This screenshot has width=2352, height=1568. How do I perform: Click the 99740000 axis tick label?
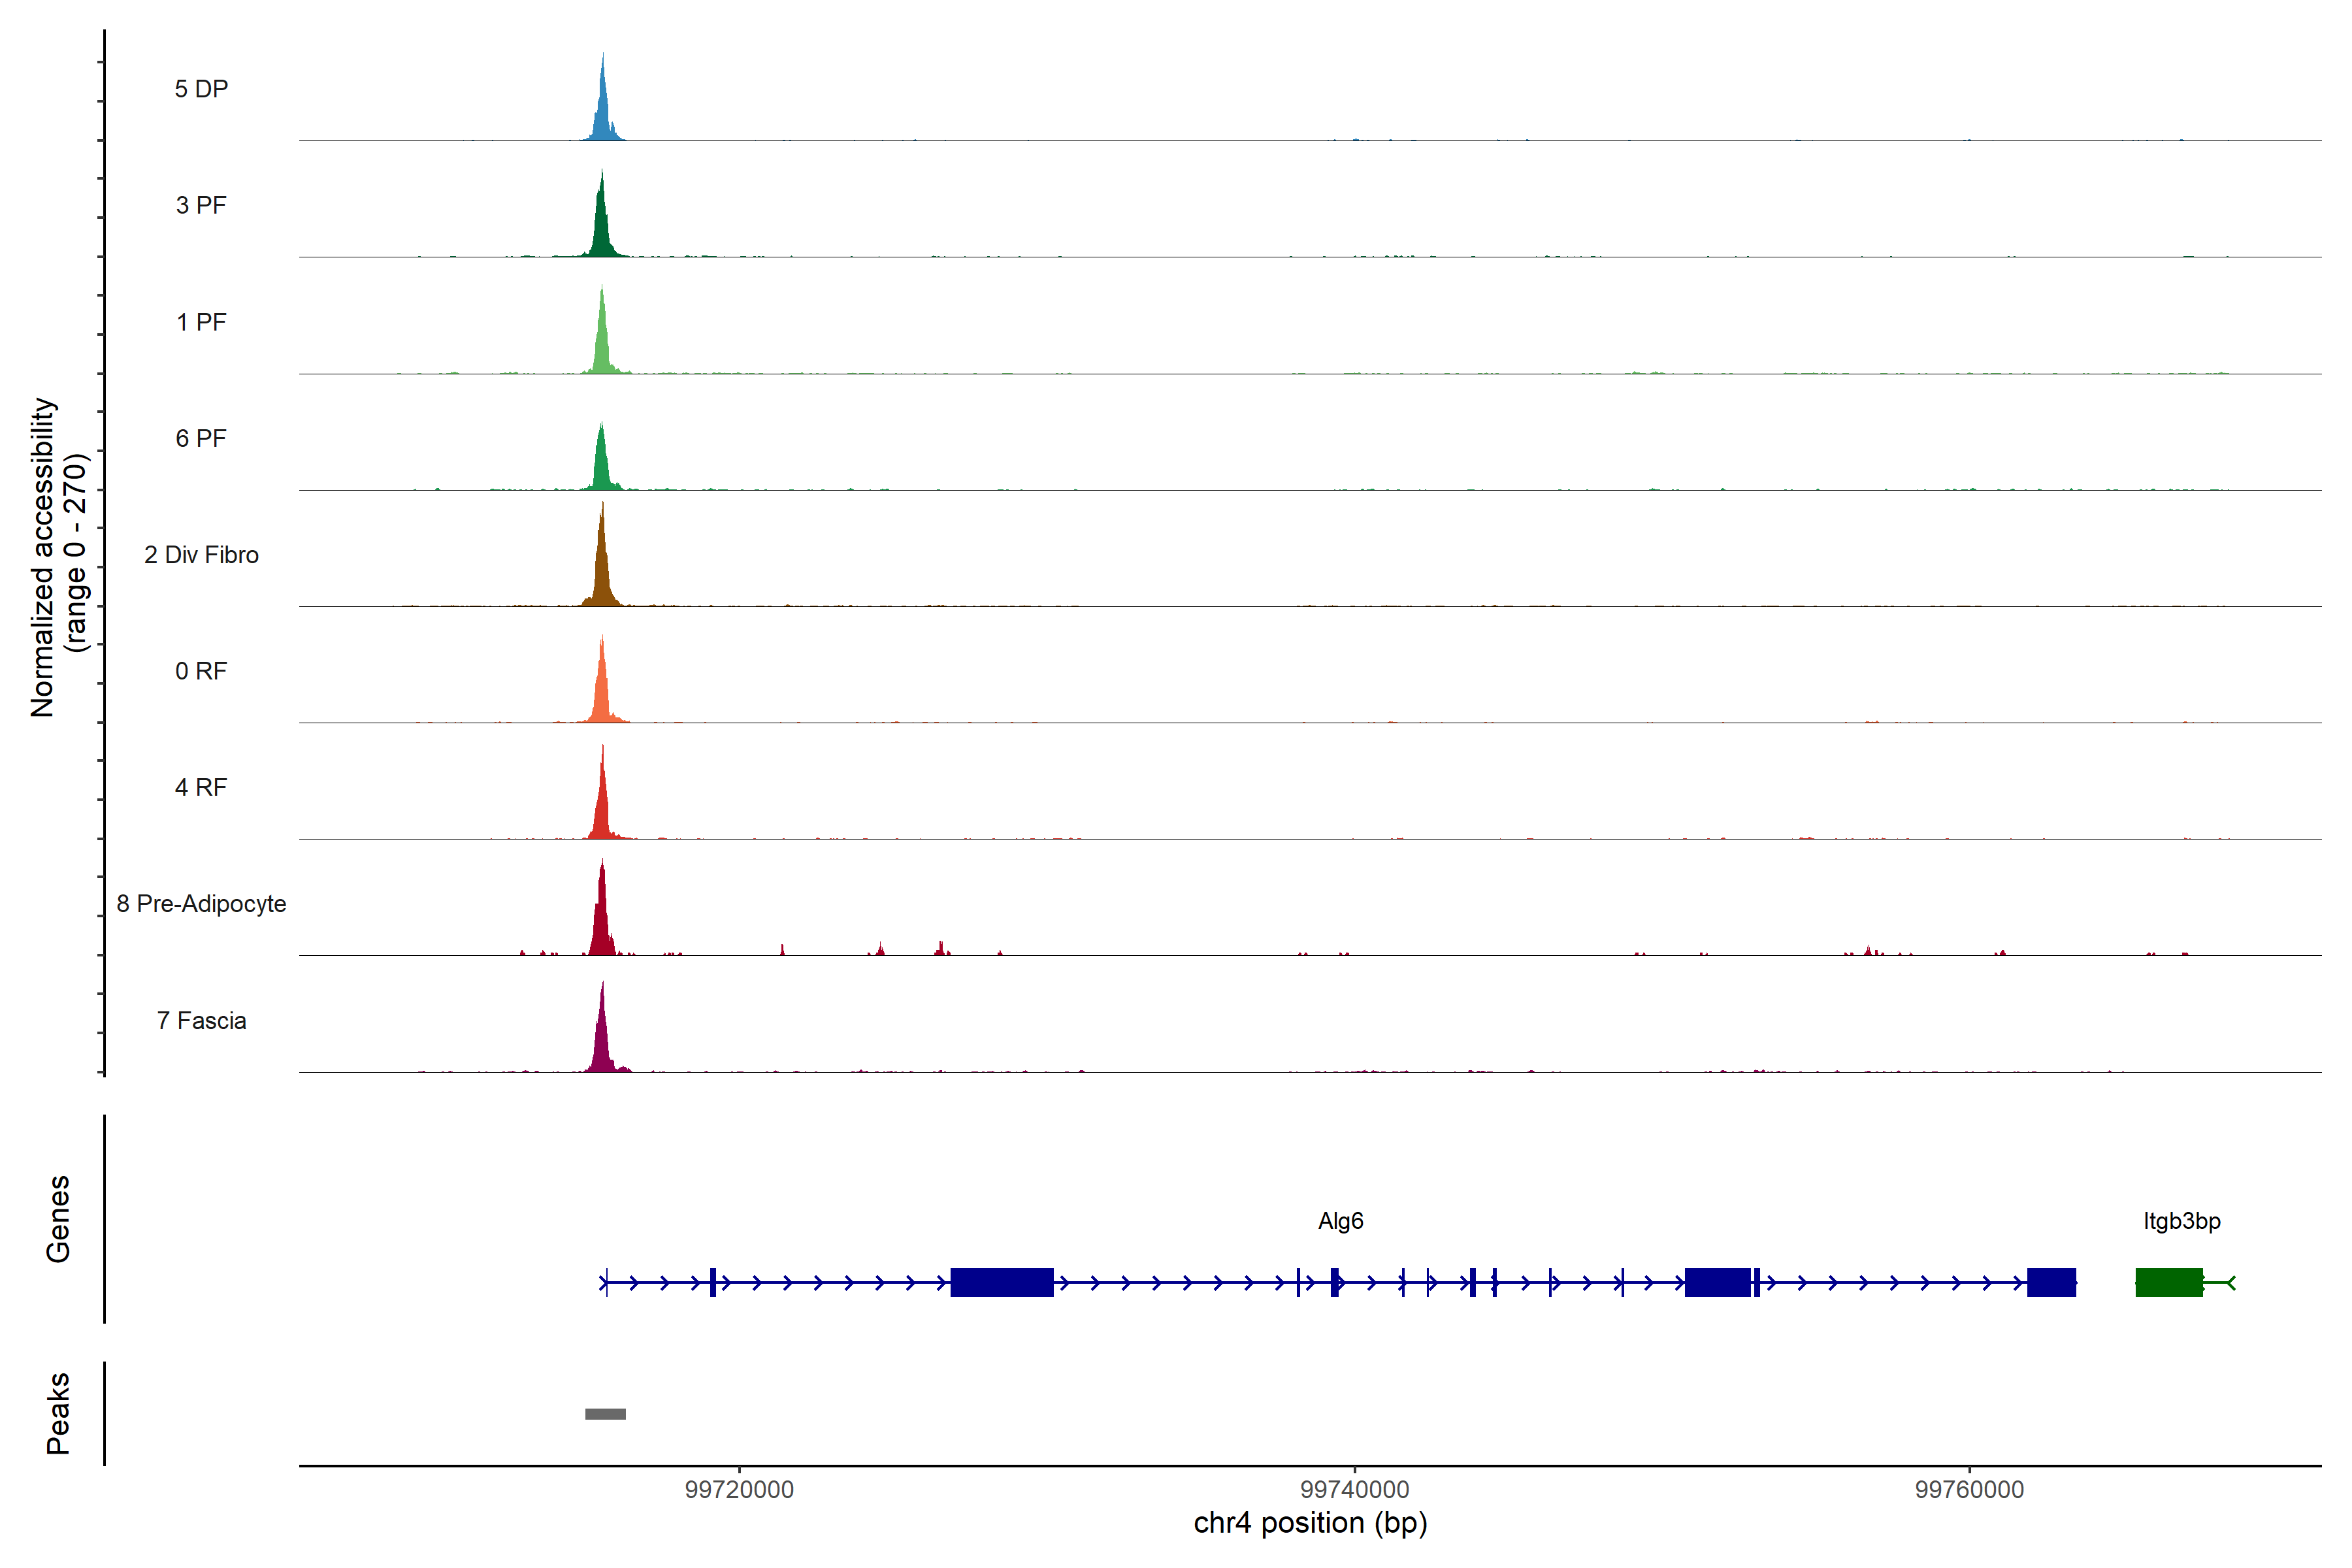(1354, 1490)
